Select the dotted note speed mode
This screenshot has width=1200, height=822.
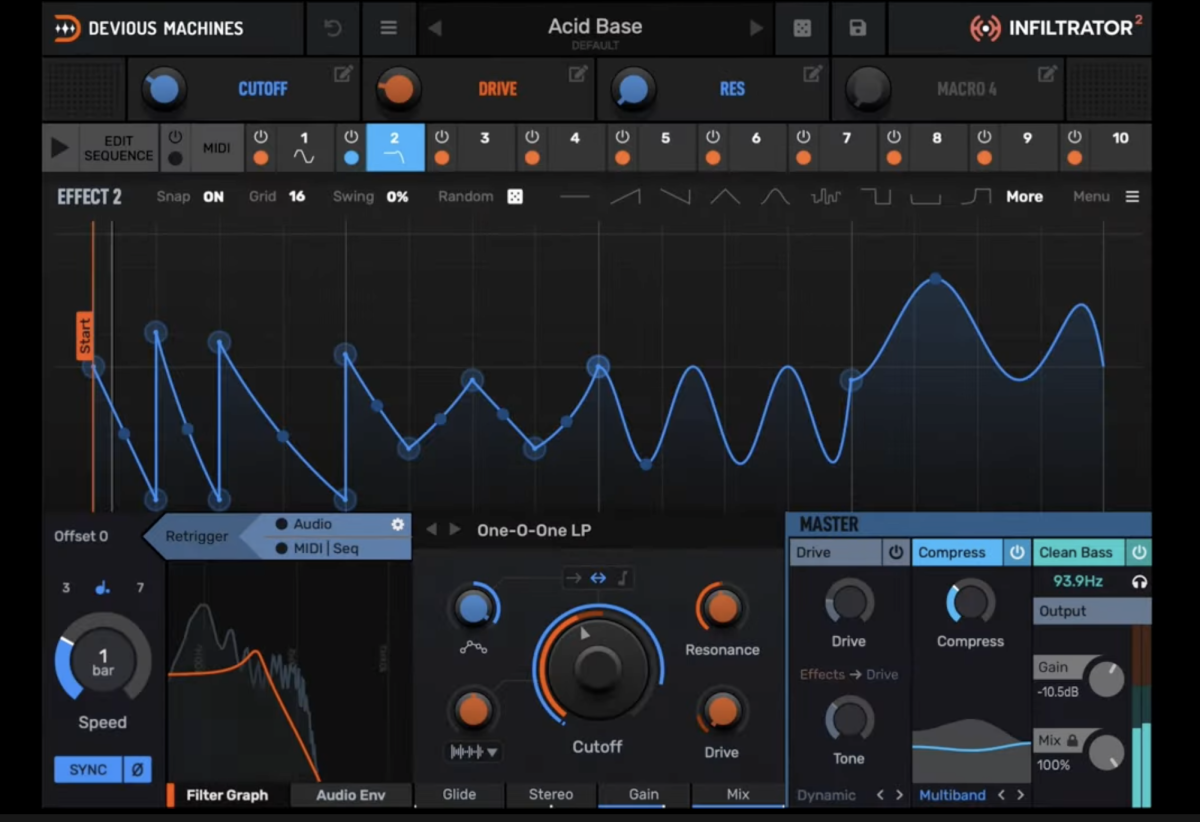click(x=102, y=588)
